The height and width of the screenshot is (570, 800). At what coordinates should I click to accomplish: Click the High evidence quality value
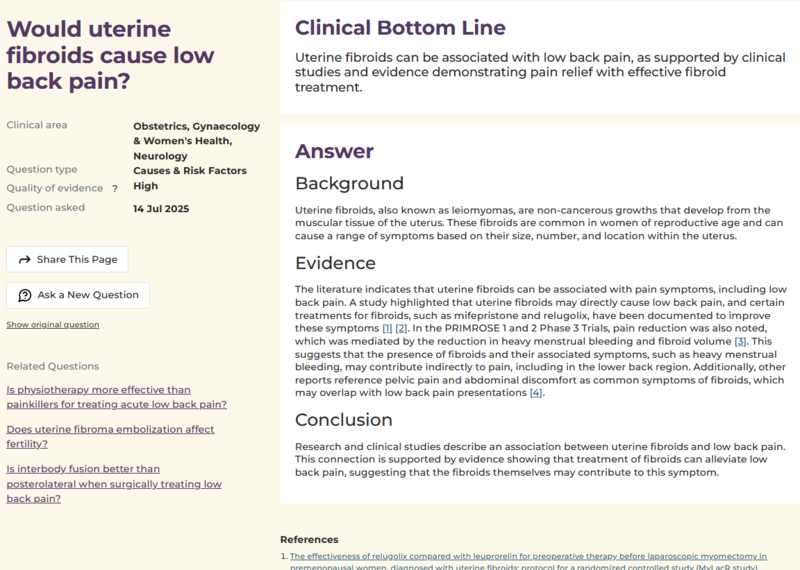[145, 186]
